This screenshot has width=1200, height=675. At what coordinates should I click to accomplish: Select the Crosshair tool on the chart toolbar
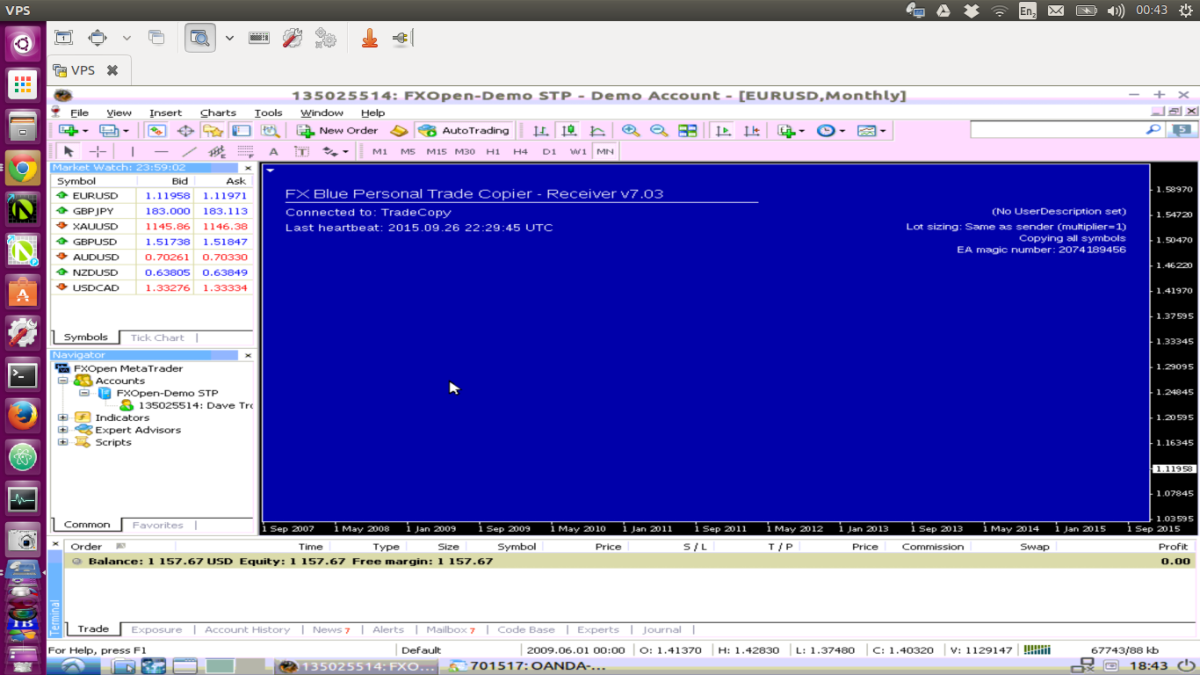(x=97, y=151)
